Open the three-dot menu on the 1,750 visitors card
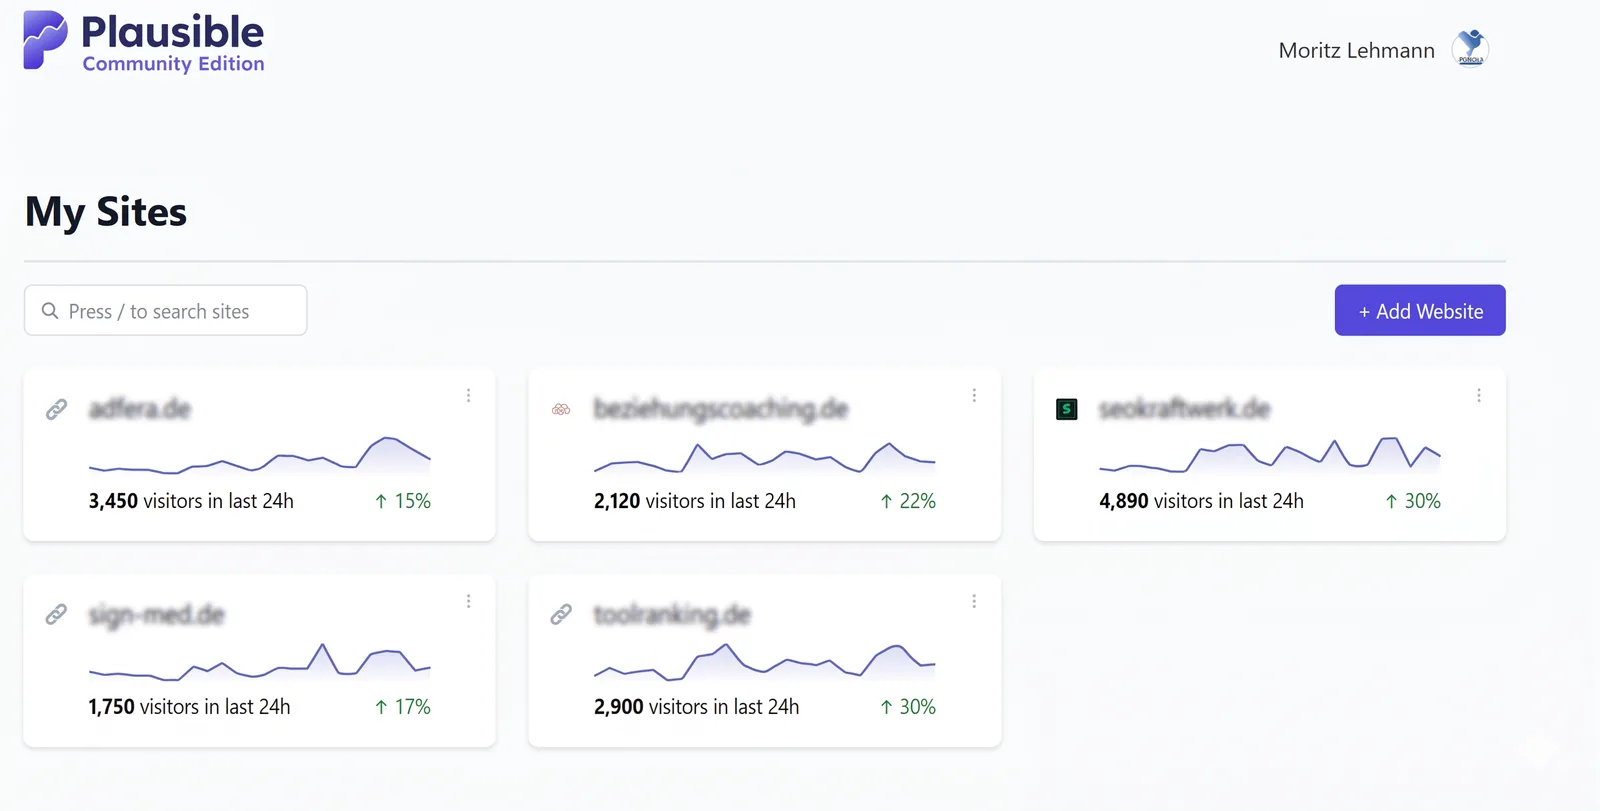This screenshot has height=811, width=1600. tap(468, 601)
